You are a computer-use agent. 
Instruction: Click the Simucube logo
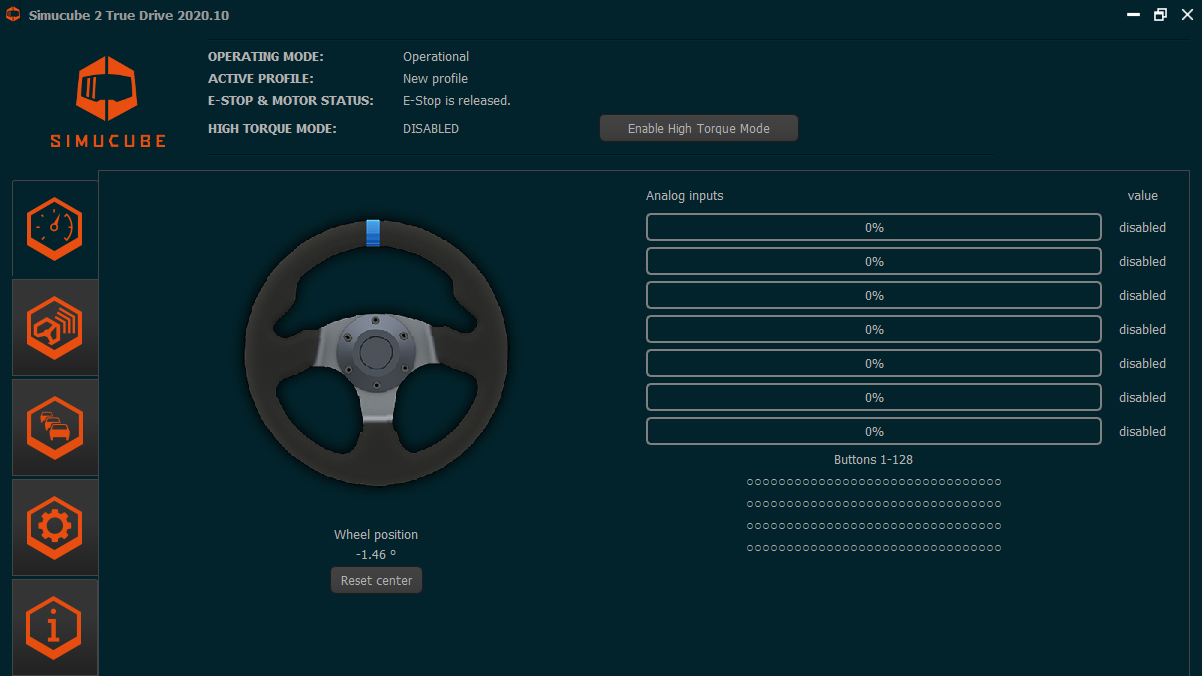(x=108, y=101)
